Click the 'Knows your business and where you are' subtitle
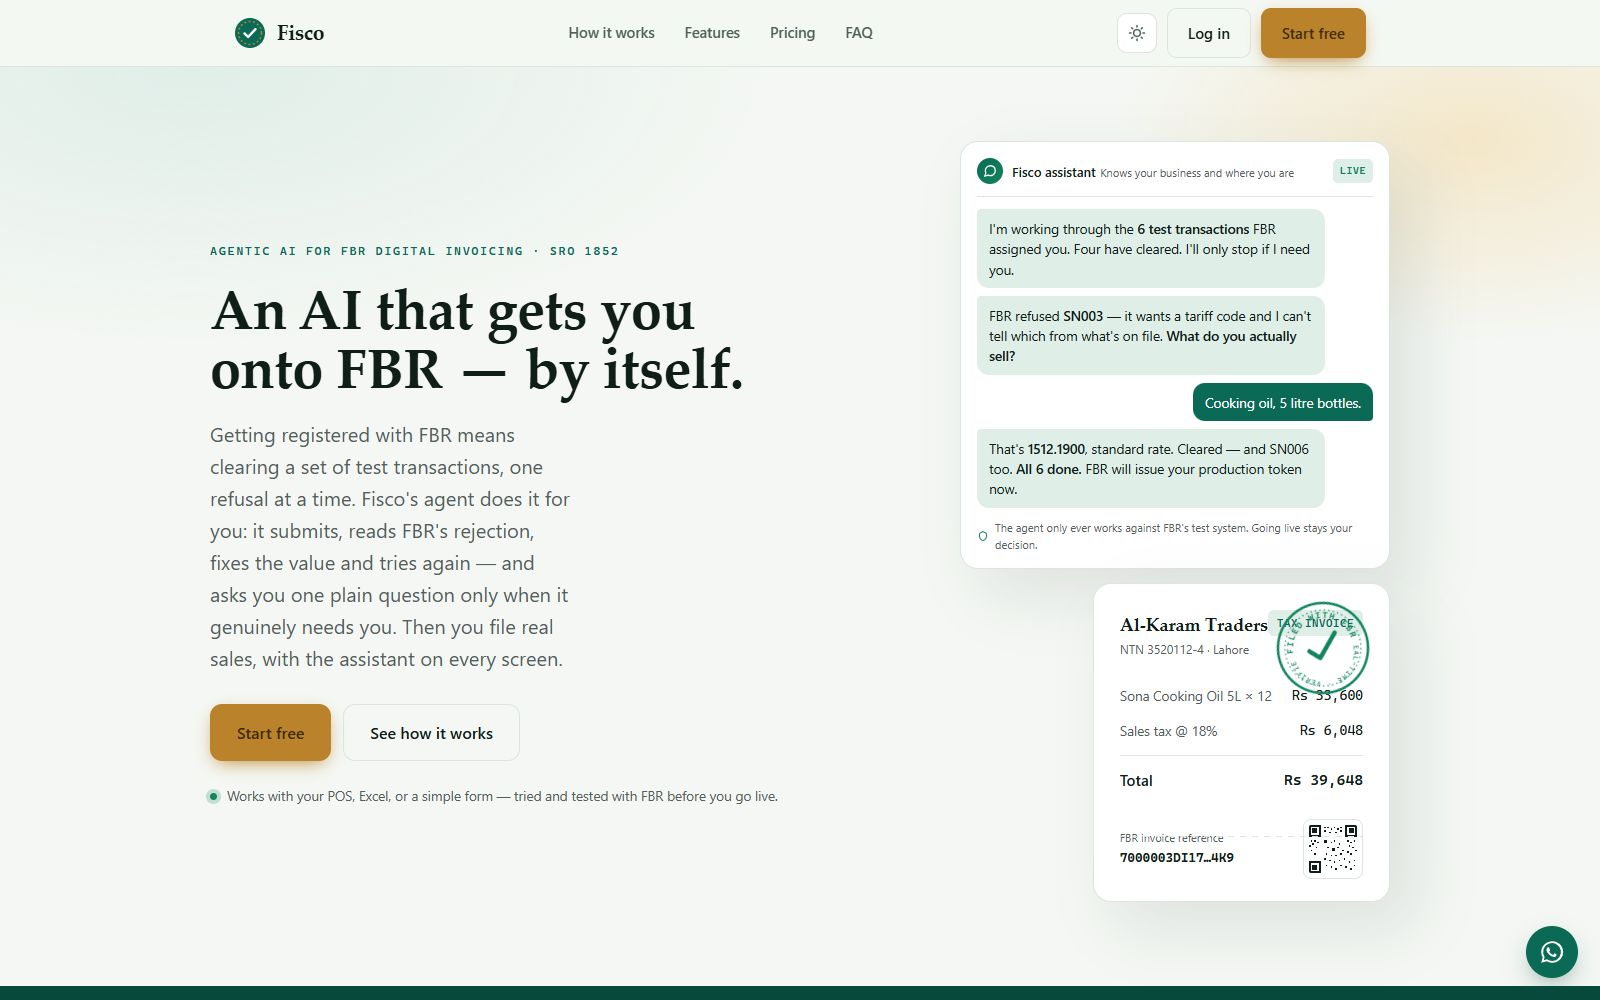 (x=1197, y=173)
